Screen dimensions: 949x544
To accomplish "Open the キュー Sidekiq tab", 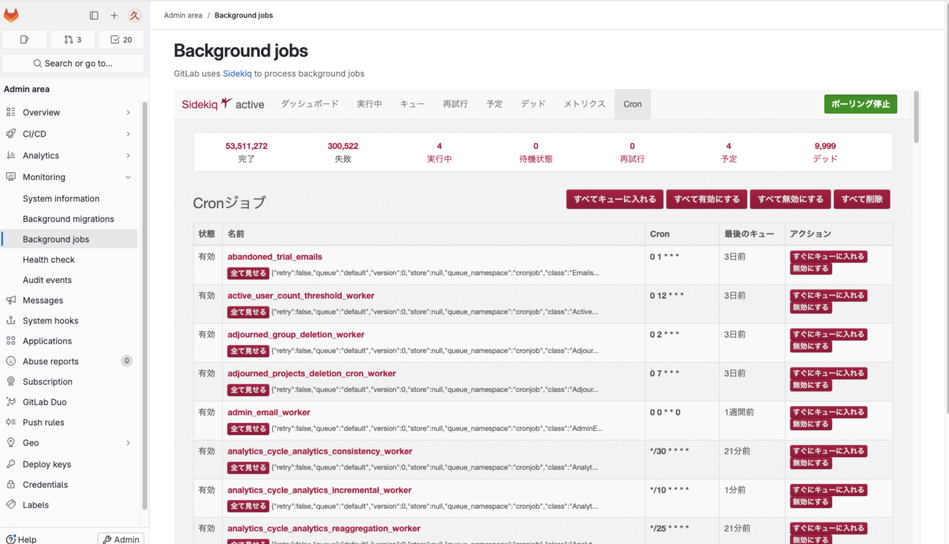I will point(412,104).
